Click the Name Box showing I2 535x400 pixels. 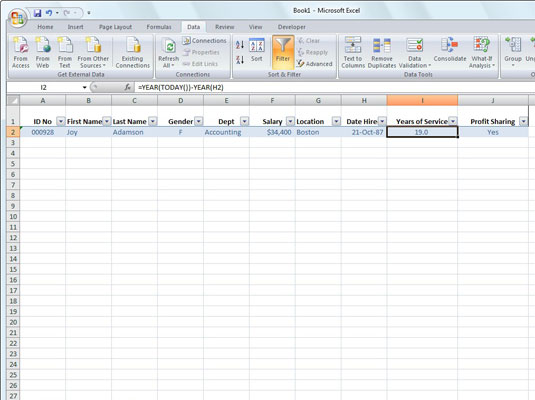[x=43, y=87]
